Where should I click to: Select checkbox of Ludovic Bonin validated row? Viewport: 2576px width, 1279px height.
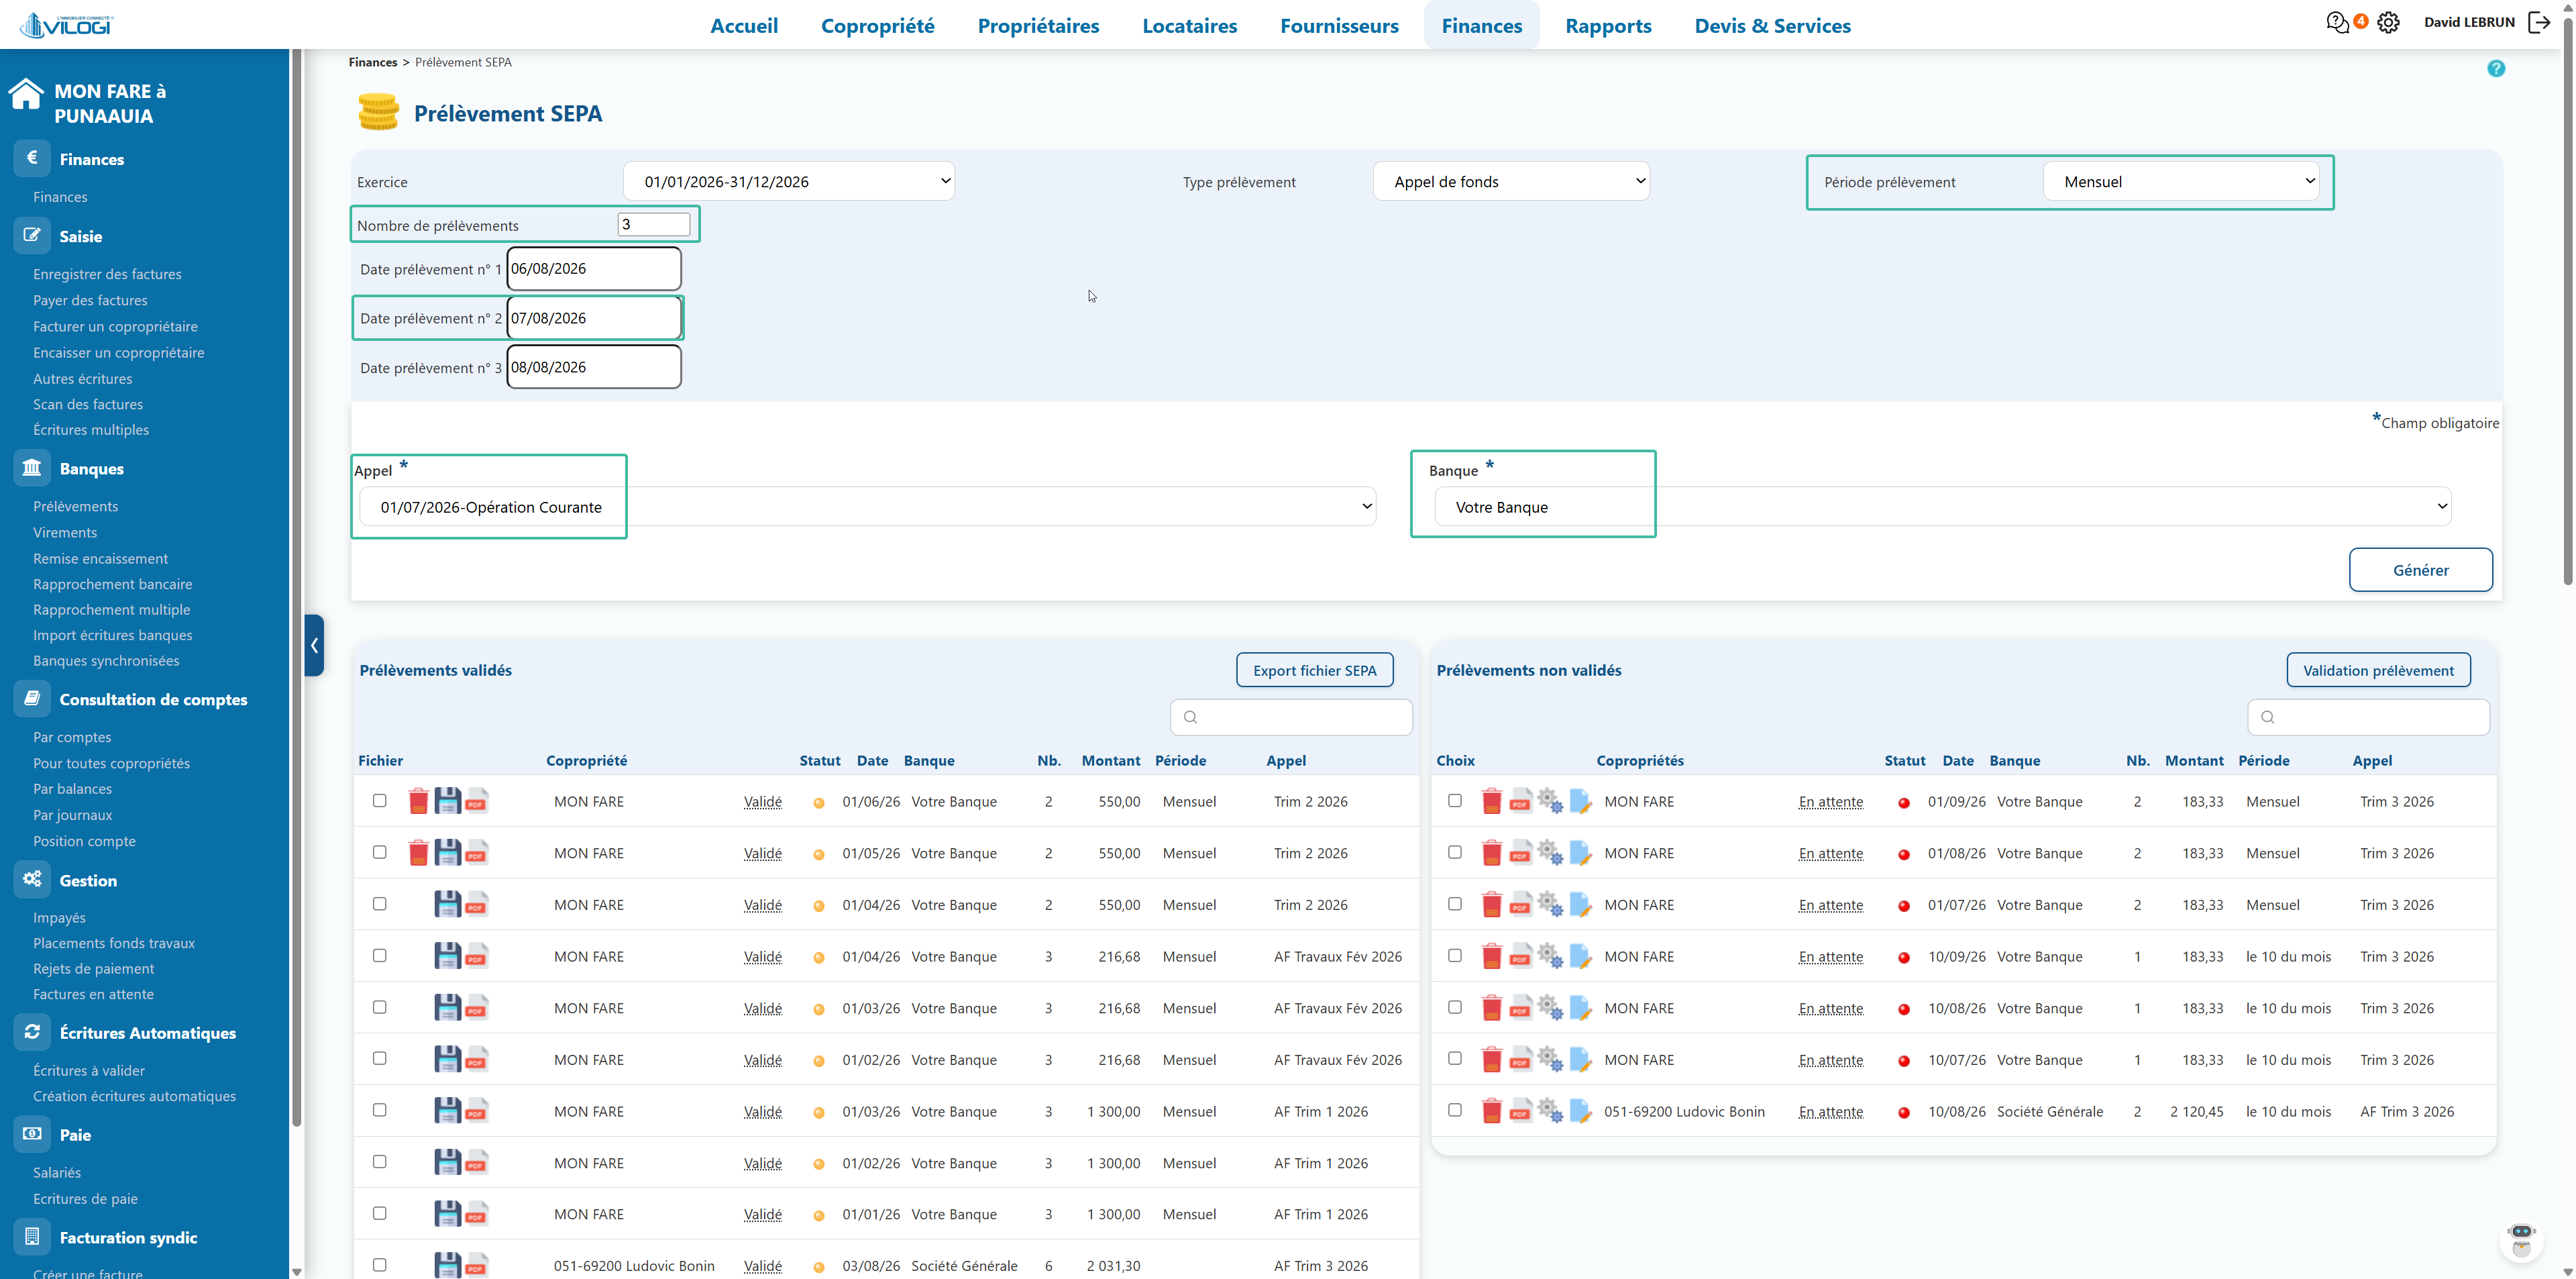[x=379, y=1265]
